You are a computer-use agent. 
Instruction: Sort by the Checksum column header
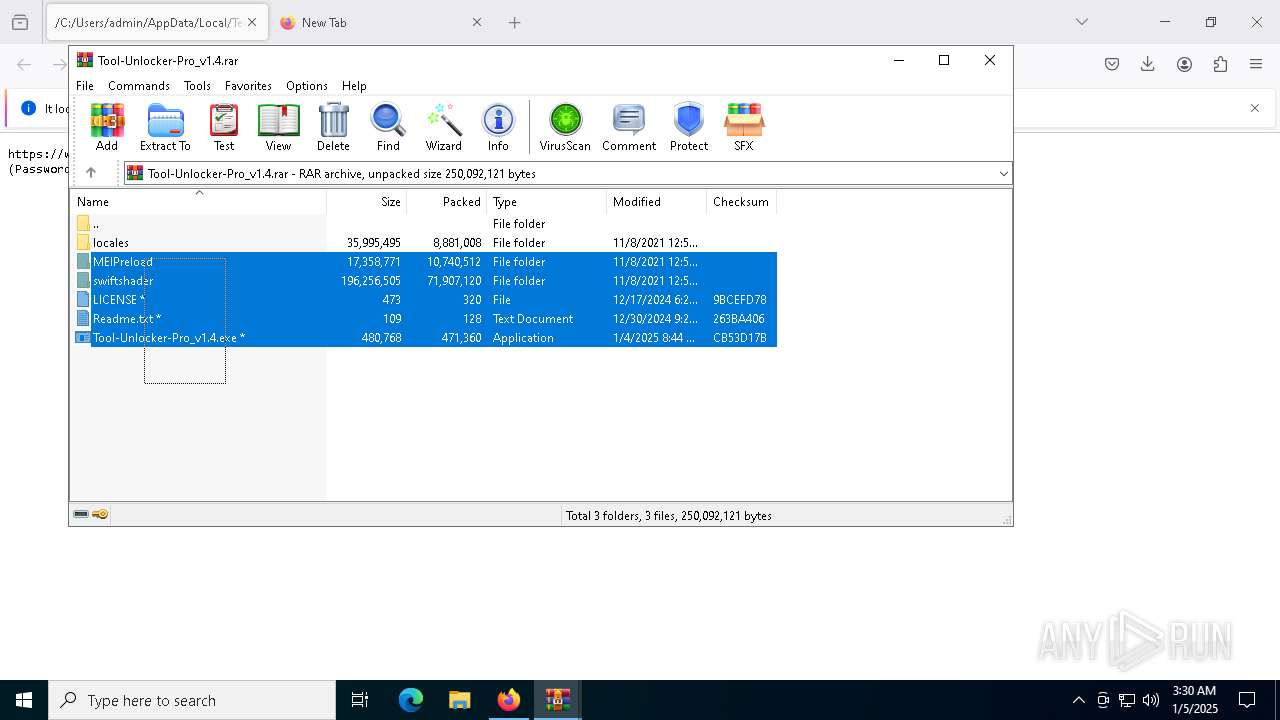pos(741,202)
